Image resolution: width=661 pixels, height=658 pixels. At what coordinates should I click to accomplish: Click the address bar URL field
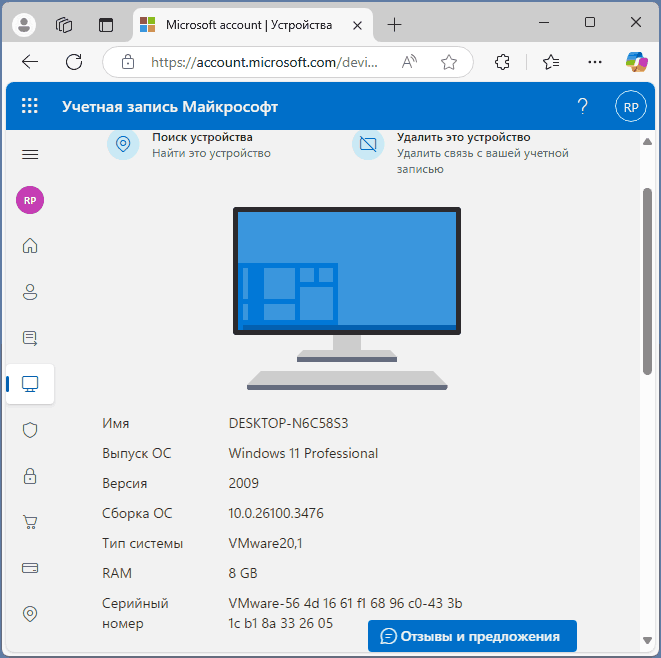(264, 62)
